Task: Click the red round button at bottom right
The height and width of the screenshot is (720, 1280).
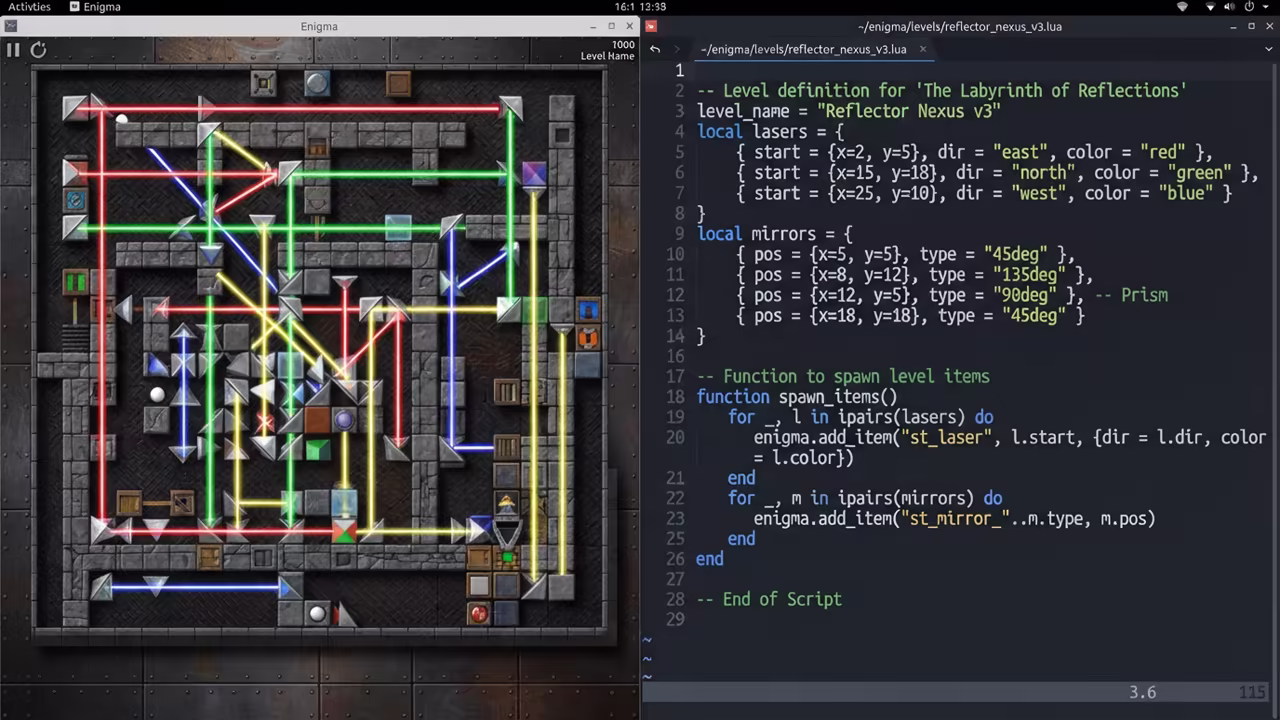Action: click(x=479, y=613)
